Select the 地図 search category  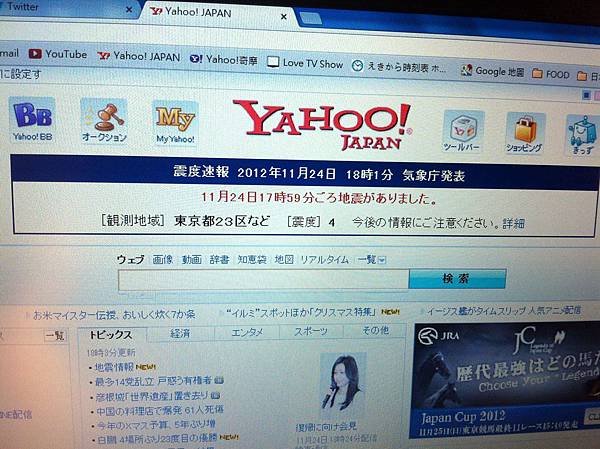click(284, 260)
